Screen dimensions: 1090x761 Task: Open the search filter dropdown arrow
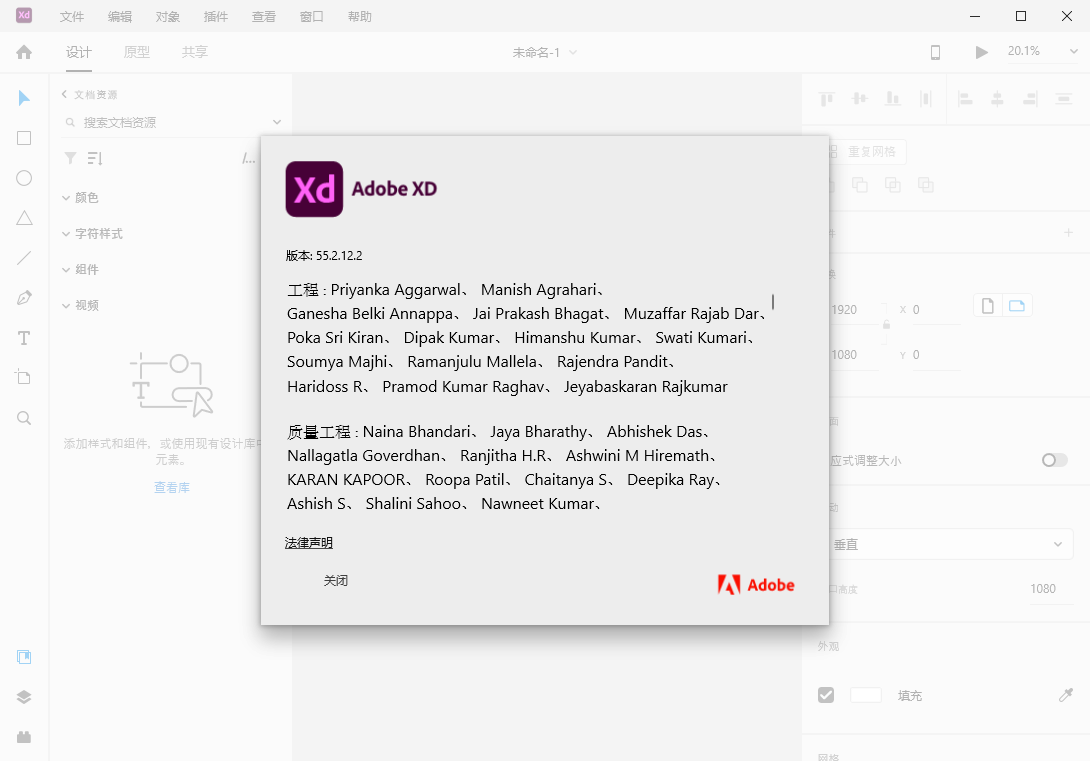(x=277, y=122)
